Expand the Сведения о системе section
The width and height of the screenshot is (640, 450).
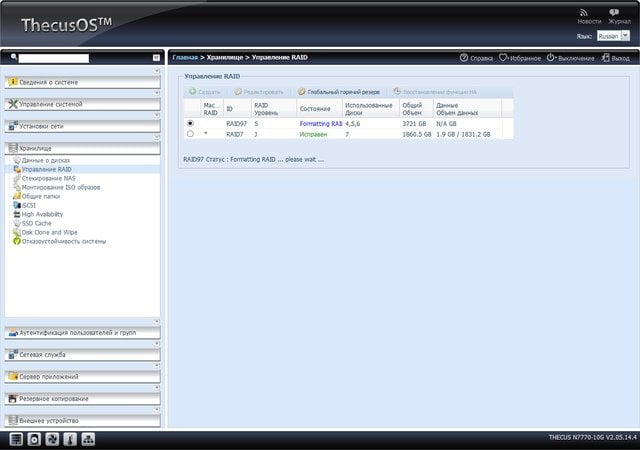pos(82,82)
